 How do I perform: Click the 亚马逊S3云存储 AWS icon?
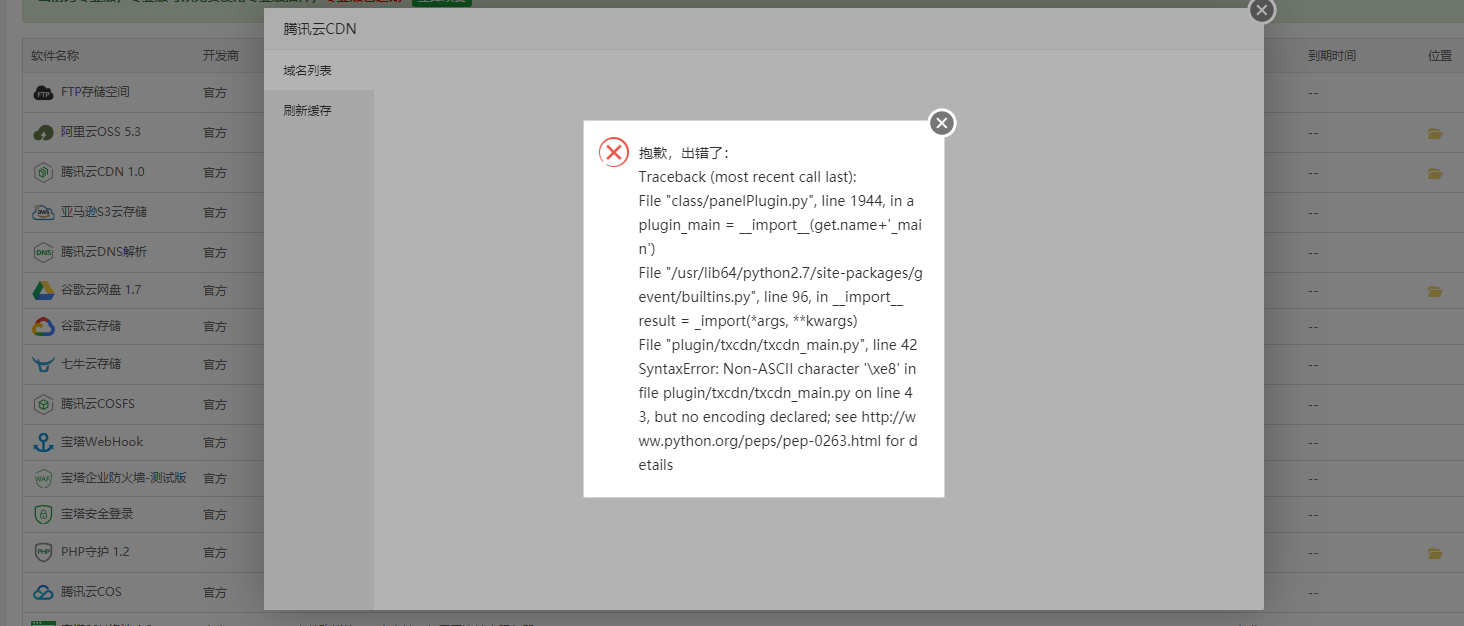point(43,212)
